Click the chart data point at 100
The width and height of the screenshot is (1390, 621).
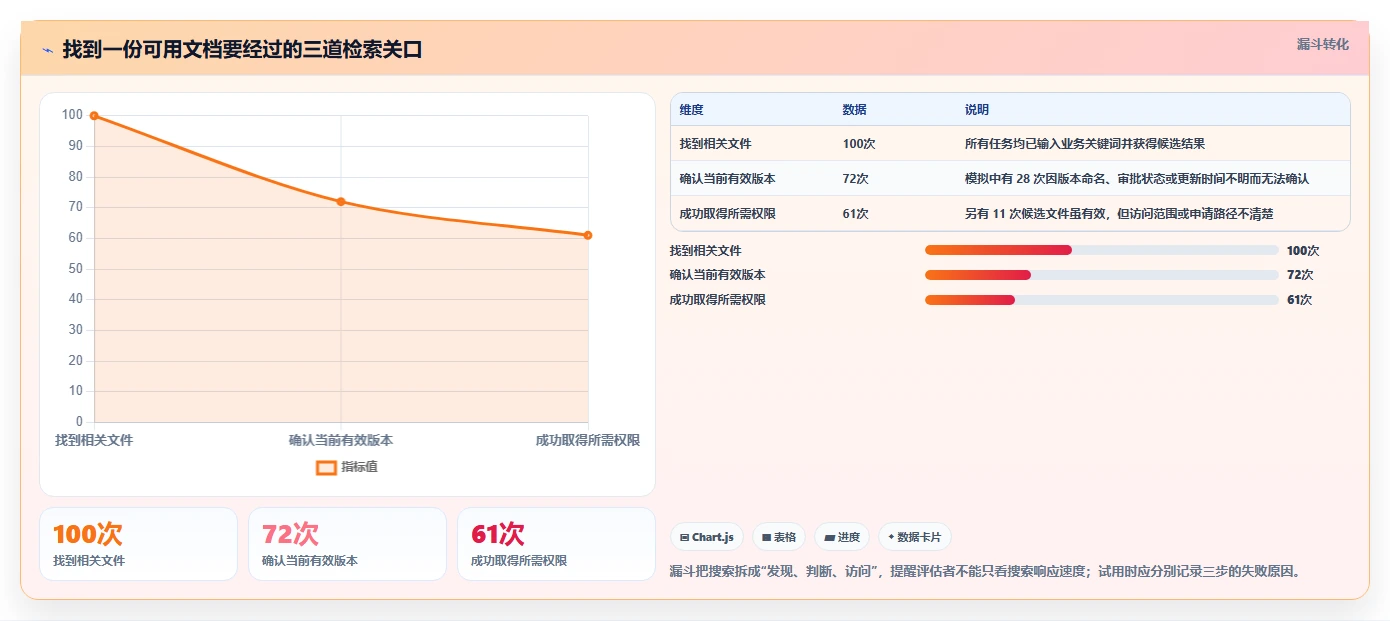point(94,116)
